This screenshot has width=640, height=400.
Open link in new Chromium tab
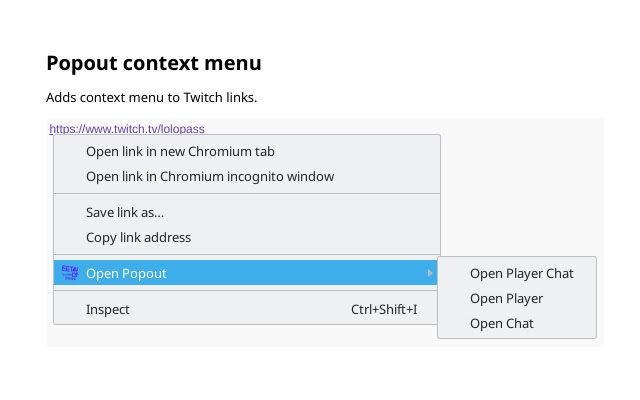click(x=180, y=152)
